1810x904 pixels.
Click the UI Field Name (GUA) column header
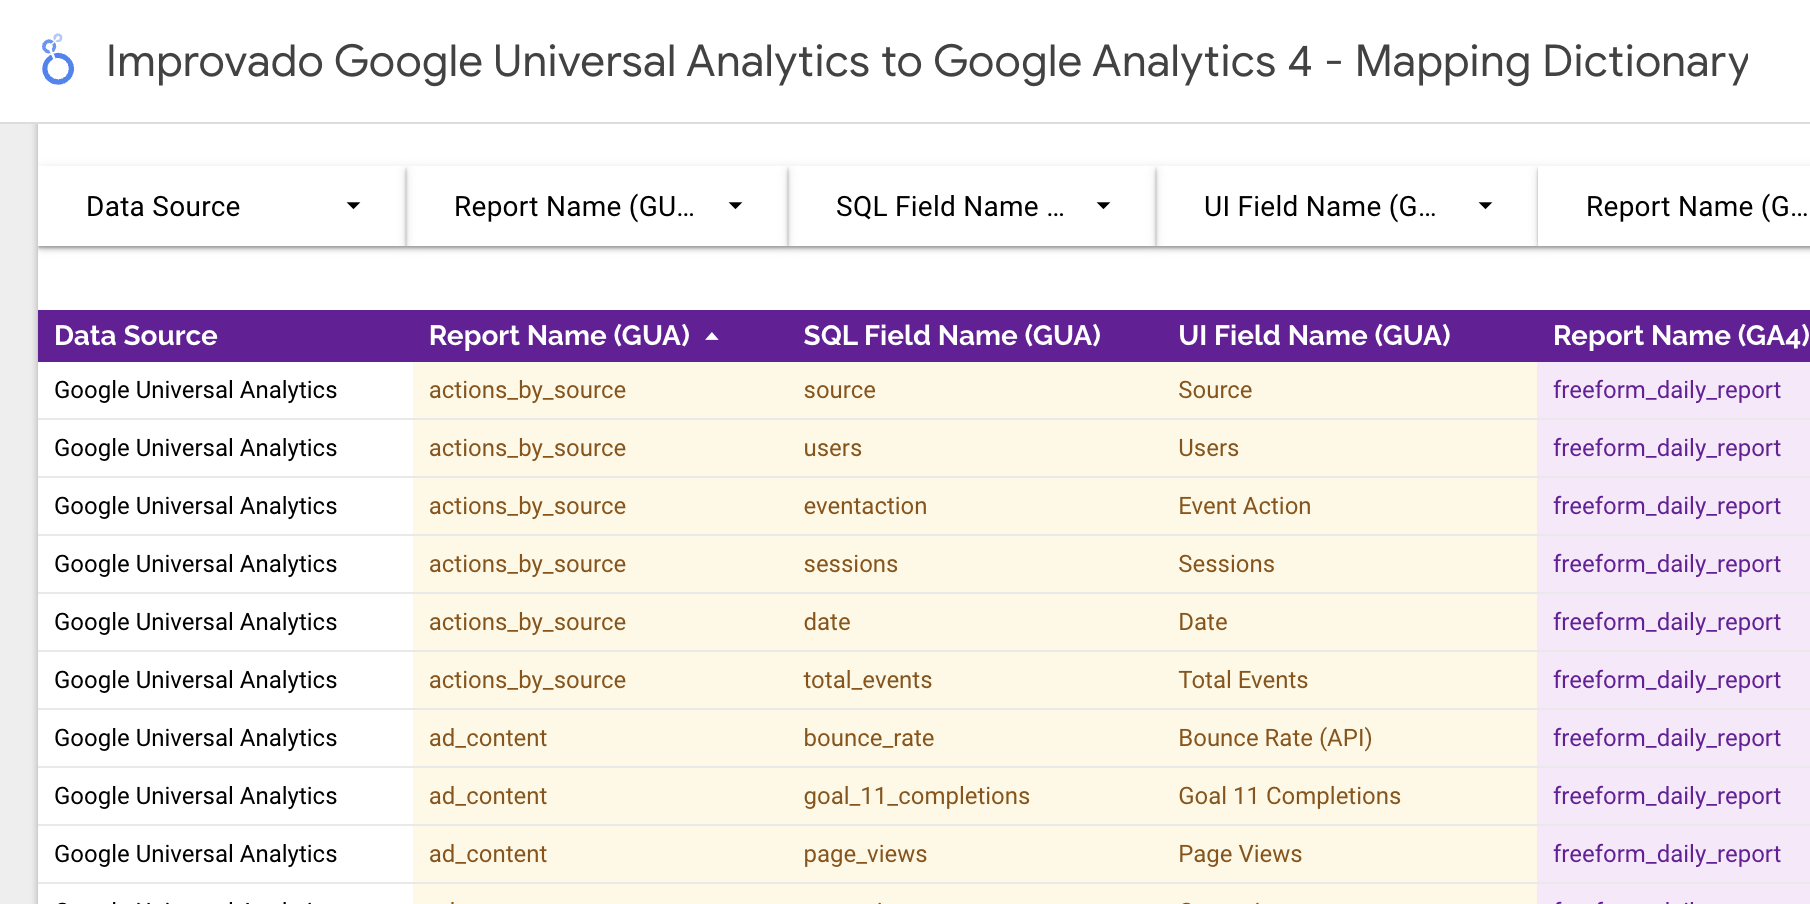coord(1313,336)
